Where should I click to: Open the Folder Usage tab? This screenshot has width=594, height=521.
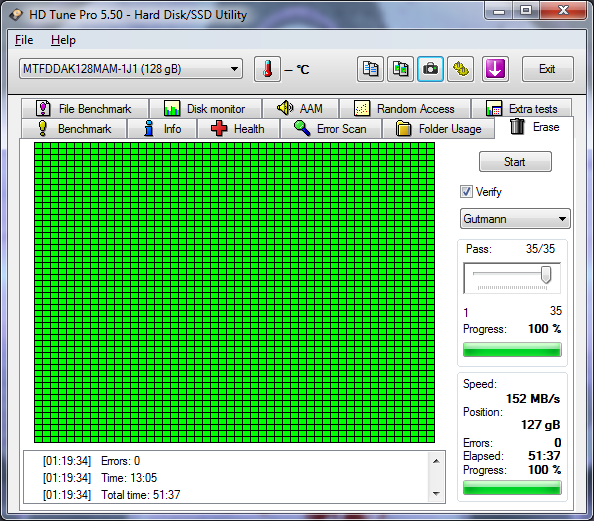pos(439,128)
